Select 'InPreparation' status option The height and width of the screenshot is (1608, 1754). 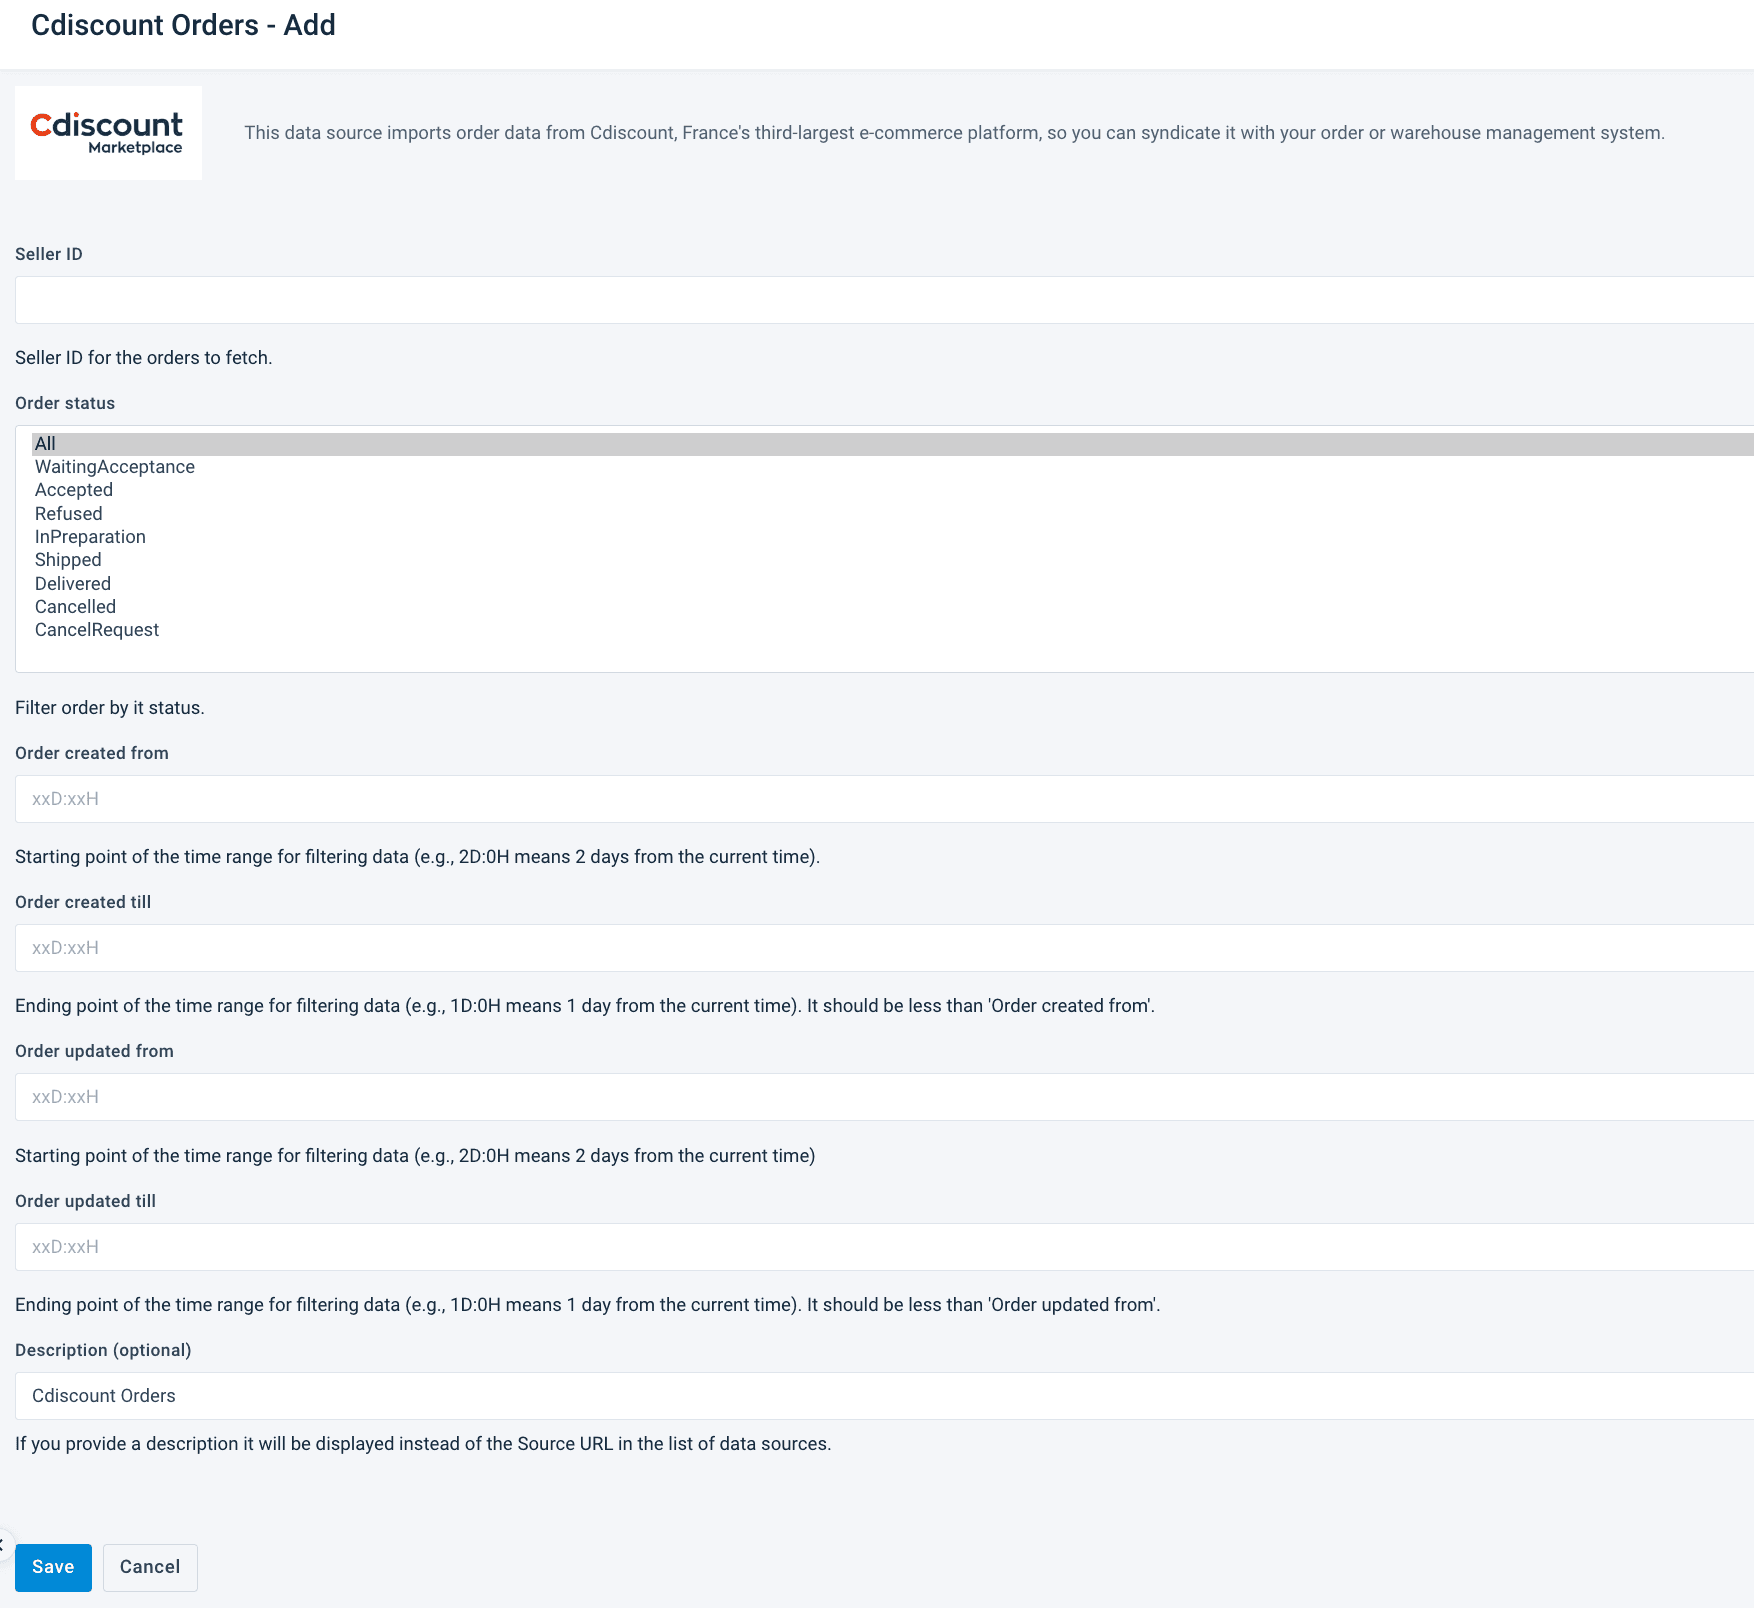click(x=90, y=537)
